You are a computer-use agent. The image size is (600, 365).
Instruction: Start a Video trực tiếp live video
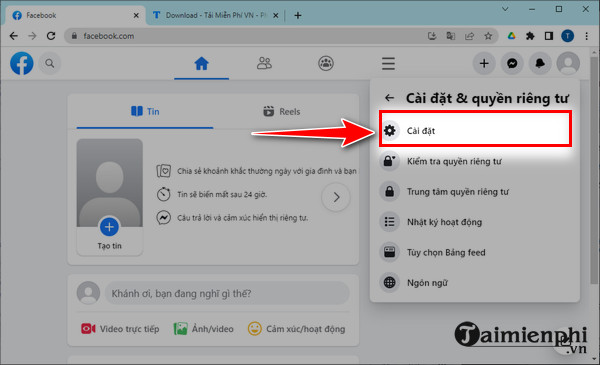tap(120, 329)
